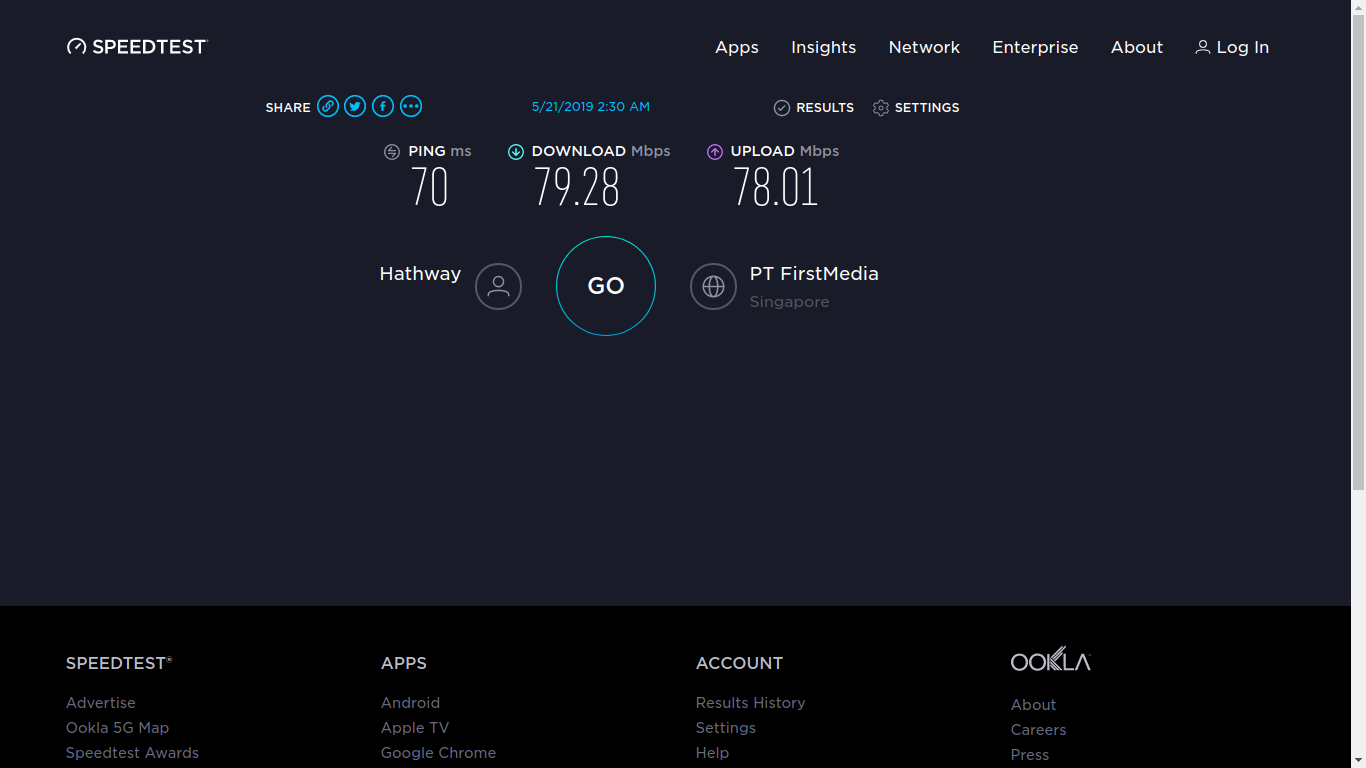This screenshot has width=1366, height=768.
Task: Share result via Twitter icon
Action: (x=355, y=107)
